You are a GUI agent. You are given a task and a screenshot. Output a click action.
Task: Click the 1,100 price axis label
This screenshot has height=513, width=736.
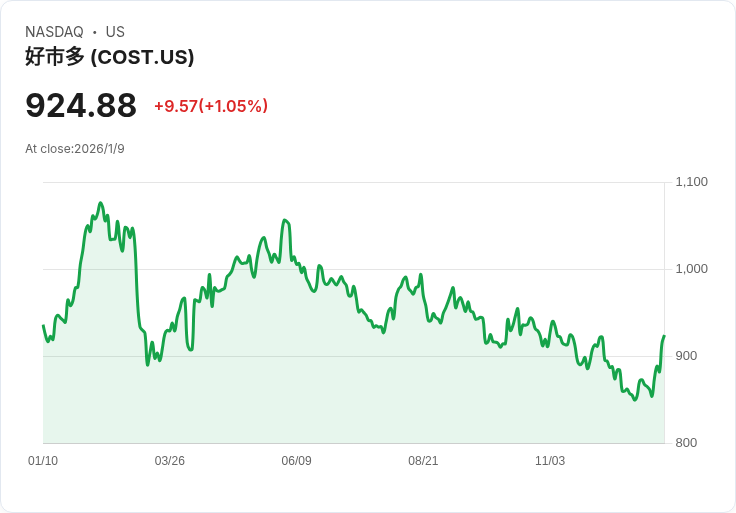pyautogui.click(x=691, y=182)
